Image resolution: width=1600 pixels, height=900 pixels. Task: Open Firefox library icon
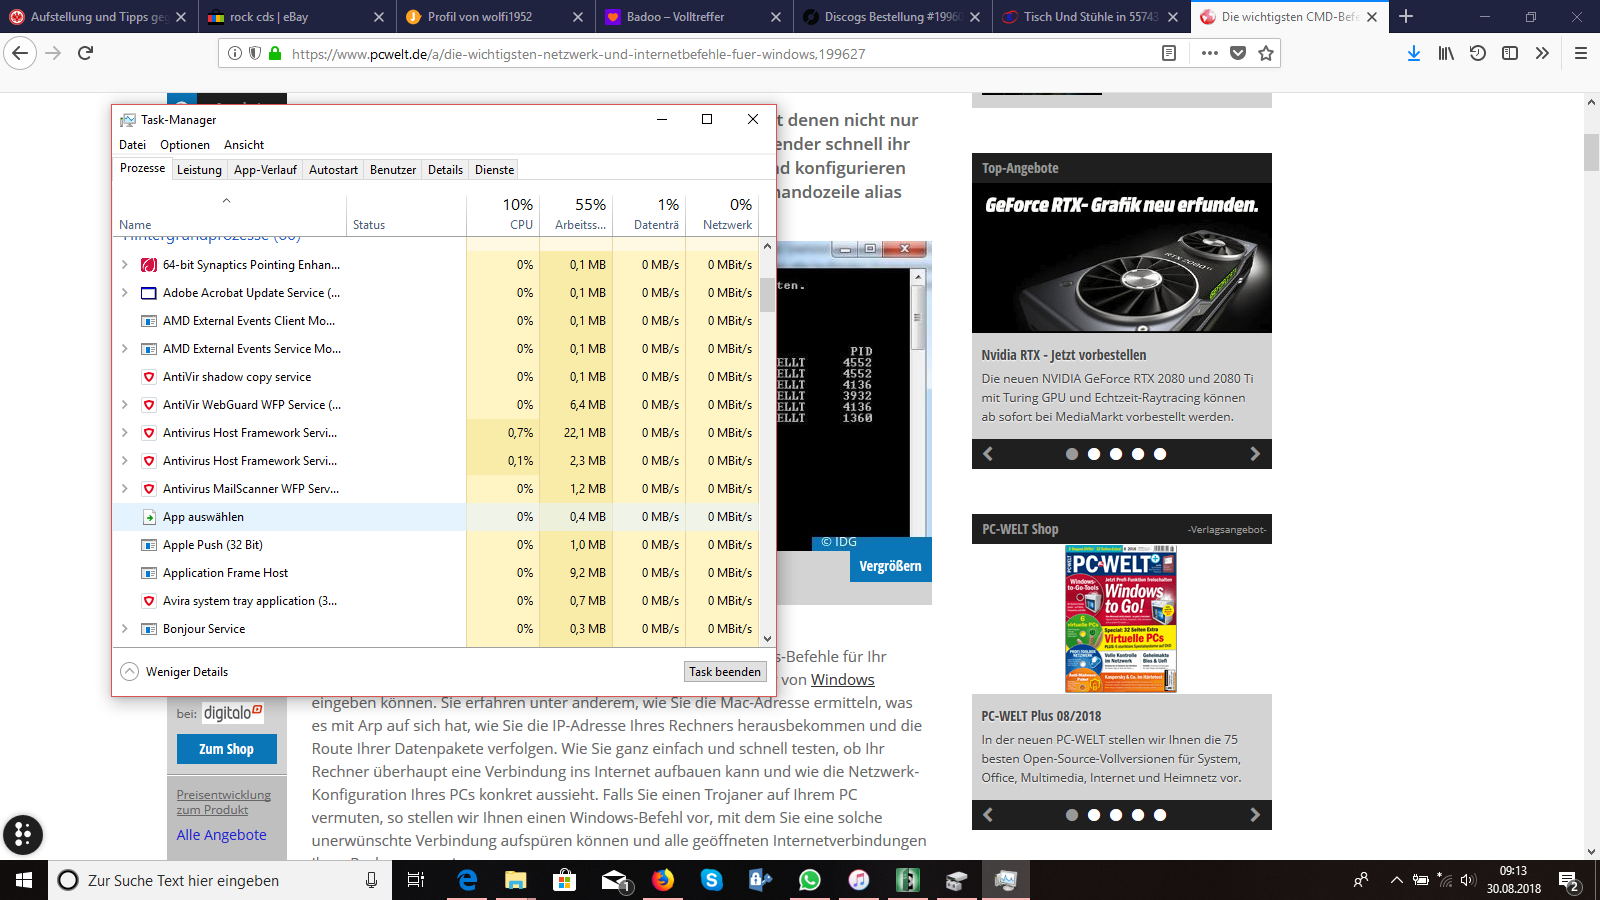[x=1446, y=53]
